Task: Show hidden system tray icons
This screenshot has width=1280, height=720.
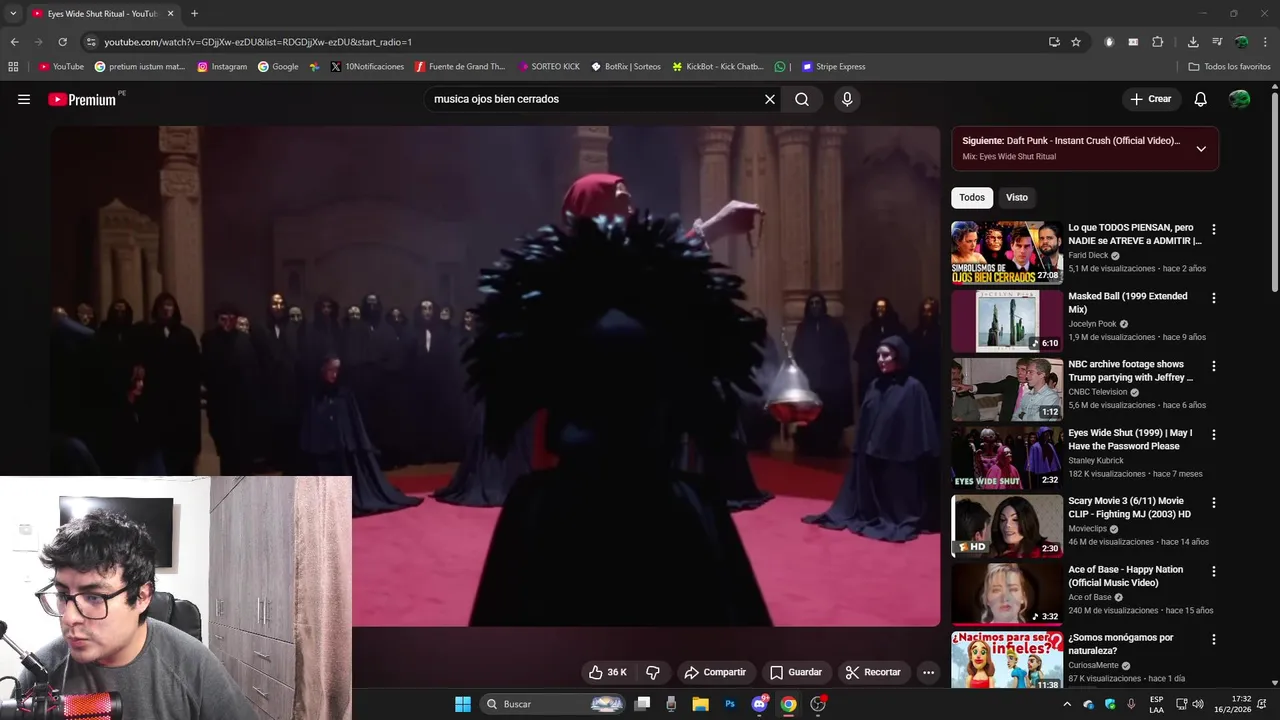Action: pyautogui.click(x=1067, y=704)
